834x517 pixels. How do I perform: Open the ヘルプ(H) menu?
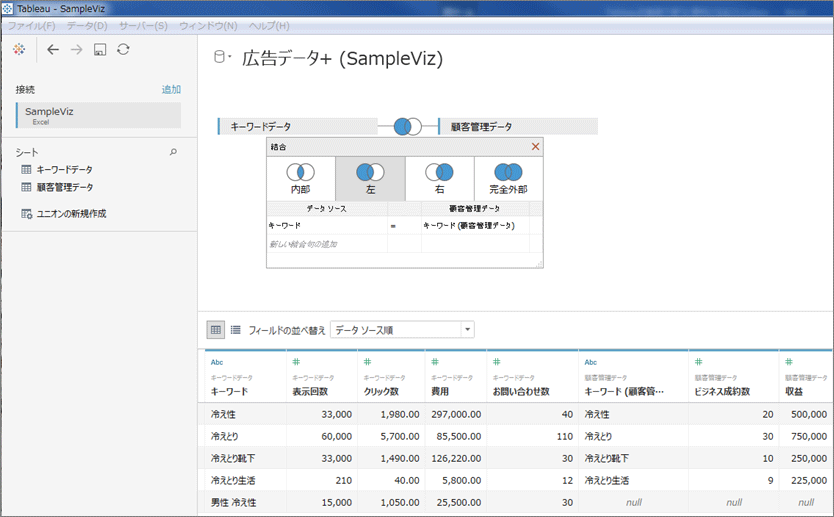point(269,26)
